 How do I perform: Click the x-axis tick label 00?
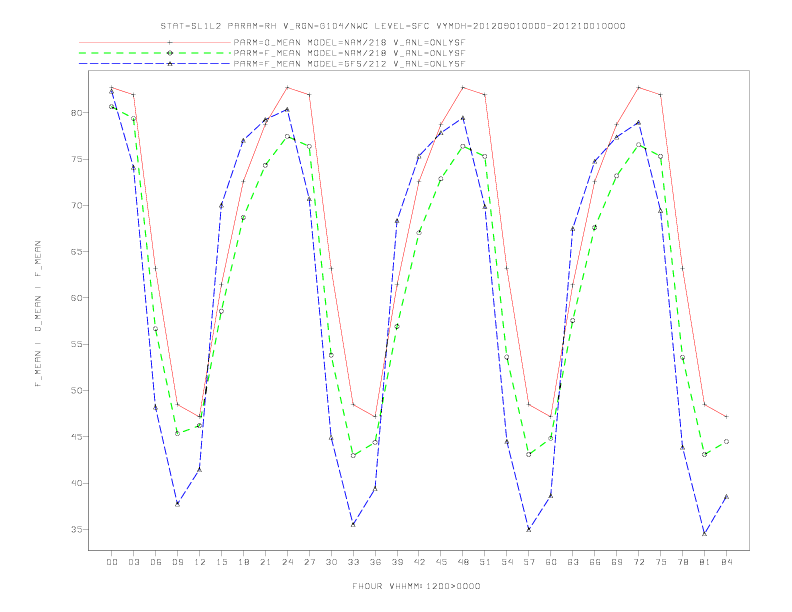(x=112, y=562)
